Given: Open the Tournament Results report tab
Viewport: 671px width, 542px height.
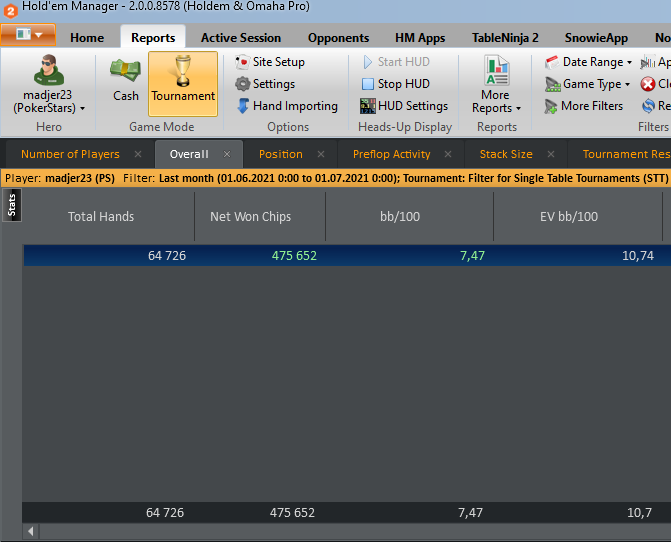Looking at the screenshot, I should 626,154.
